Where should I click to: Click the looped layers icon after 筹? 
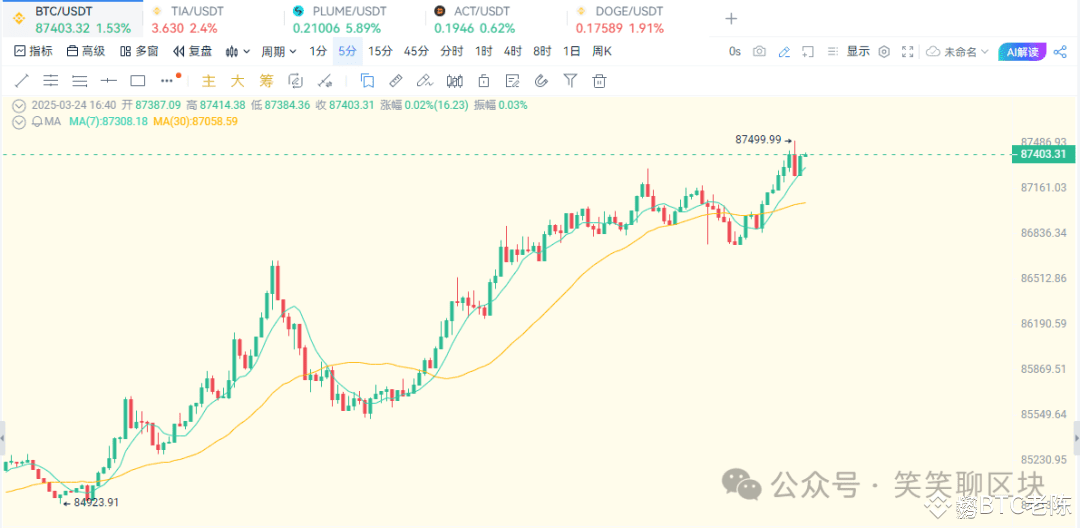click(x=295, y=81)
